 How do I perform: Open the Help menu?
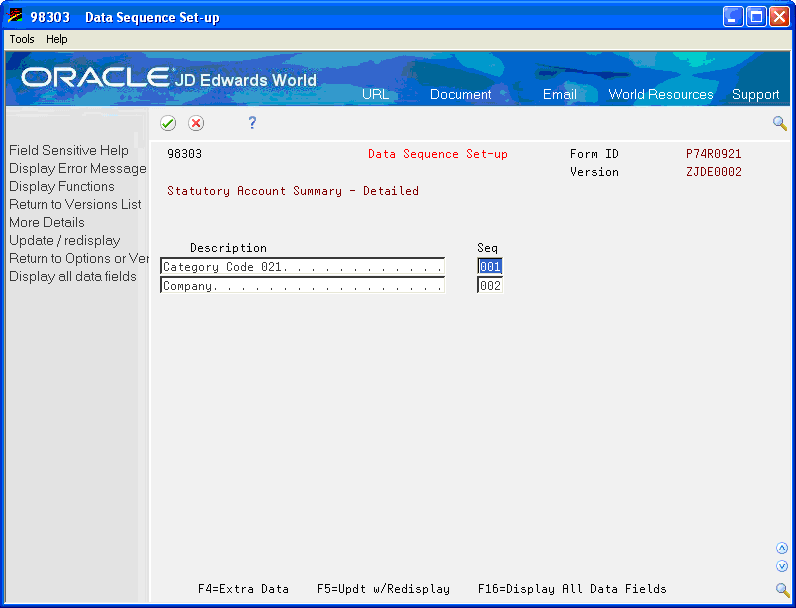click(x=56, y=39)
